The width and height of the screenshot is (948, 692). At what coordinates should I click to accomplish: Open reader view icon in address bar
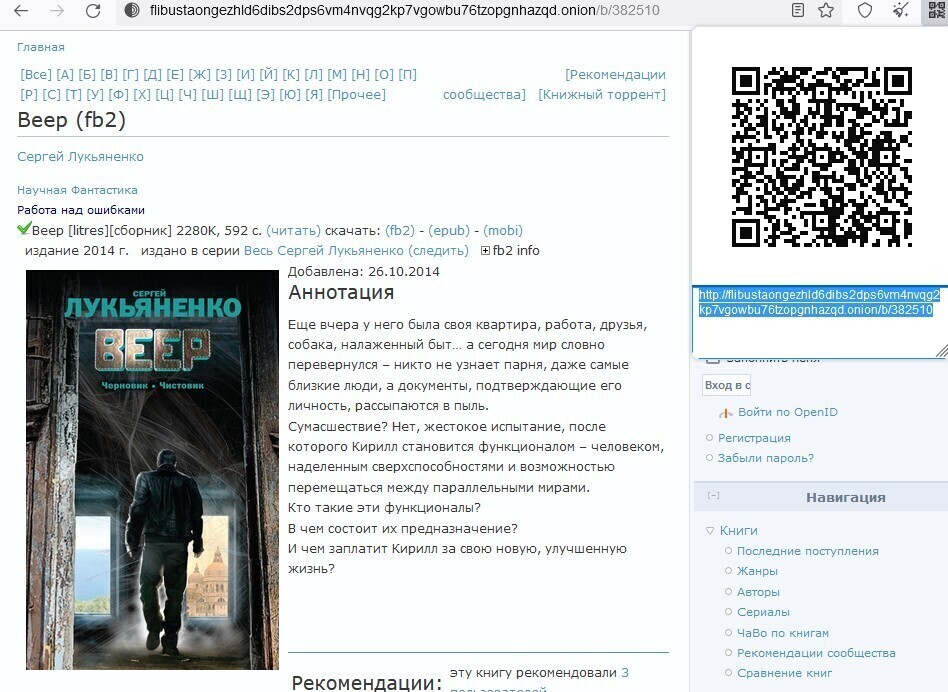(797, 10)
